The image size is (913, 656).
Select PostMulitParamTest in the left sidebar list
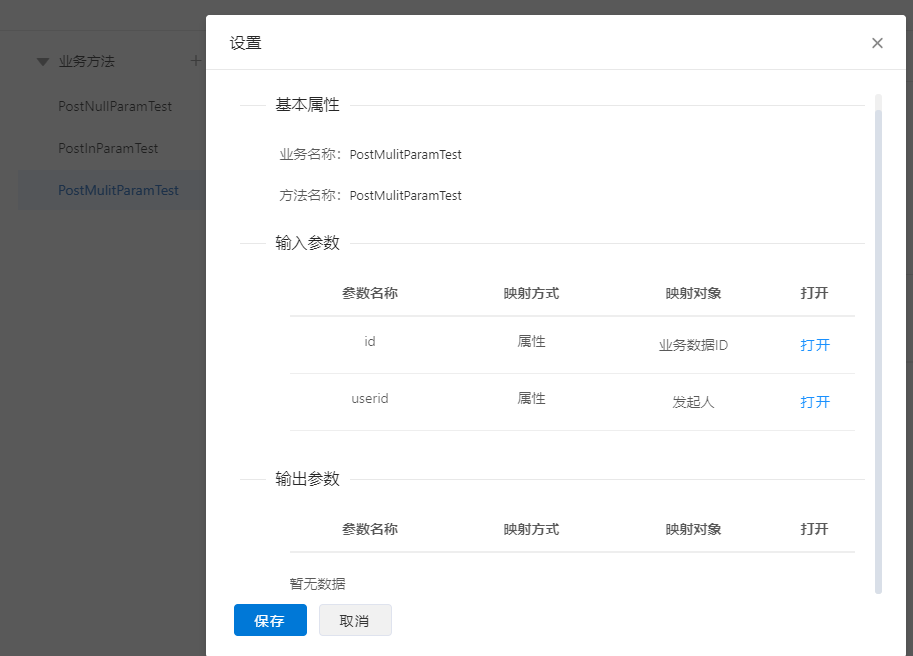pos(118,190)
